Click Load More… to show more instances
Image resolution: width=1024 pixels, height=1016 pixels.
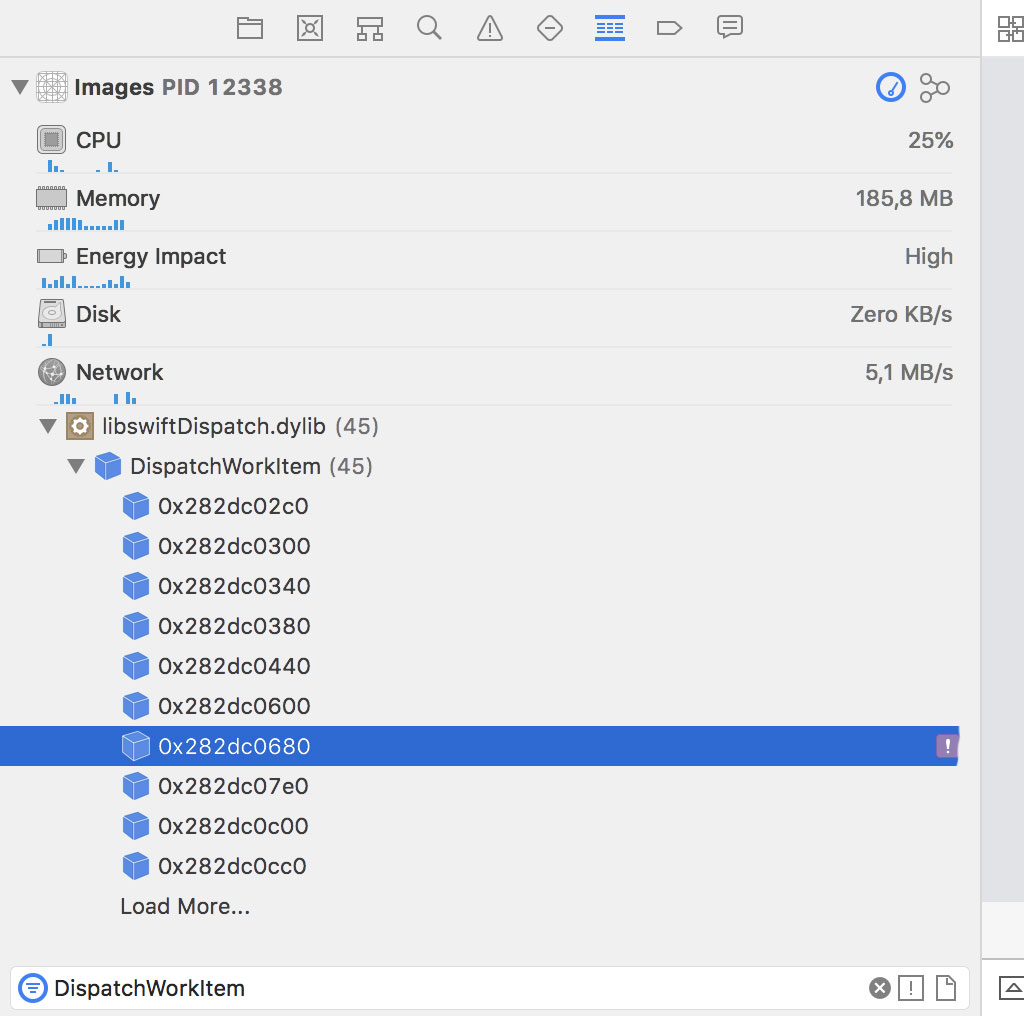[185, 907]
